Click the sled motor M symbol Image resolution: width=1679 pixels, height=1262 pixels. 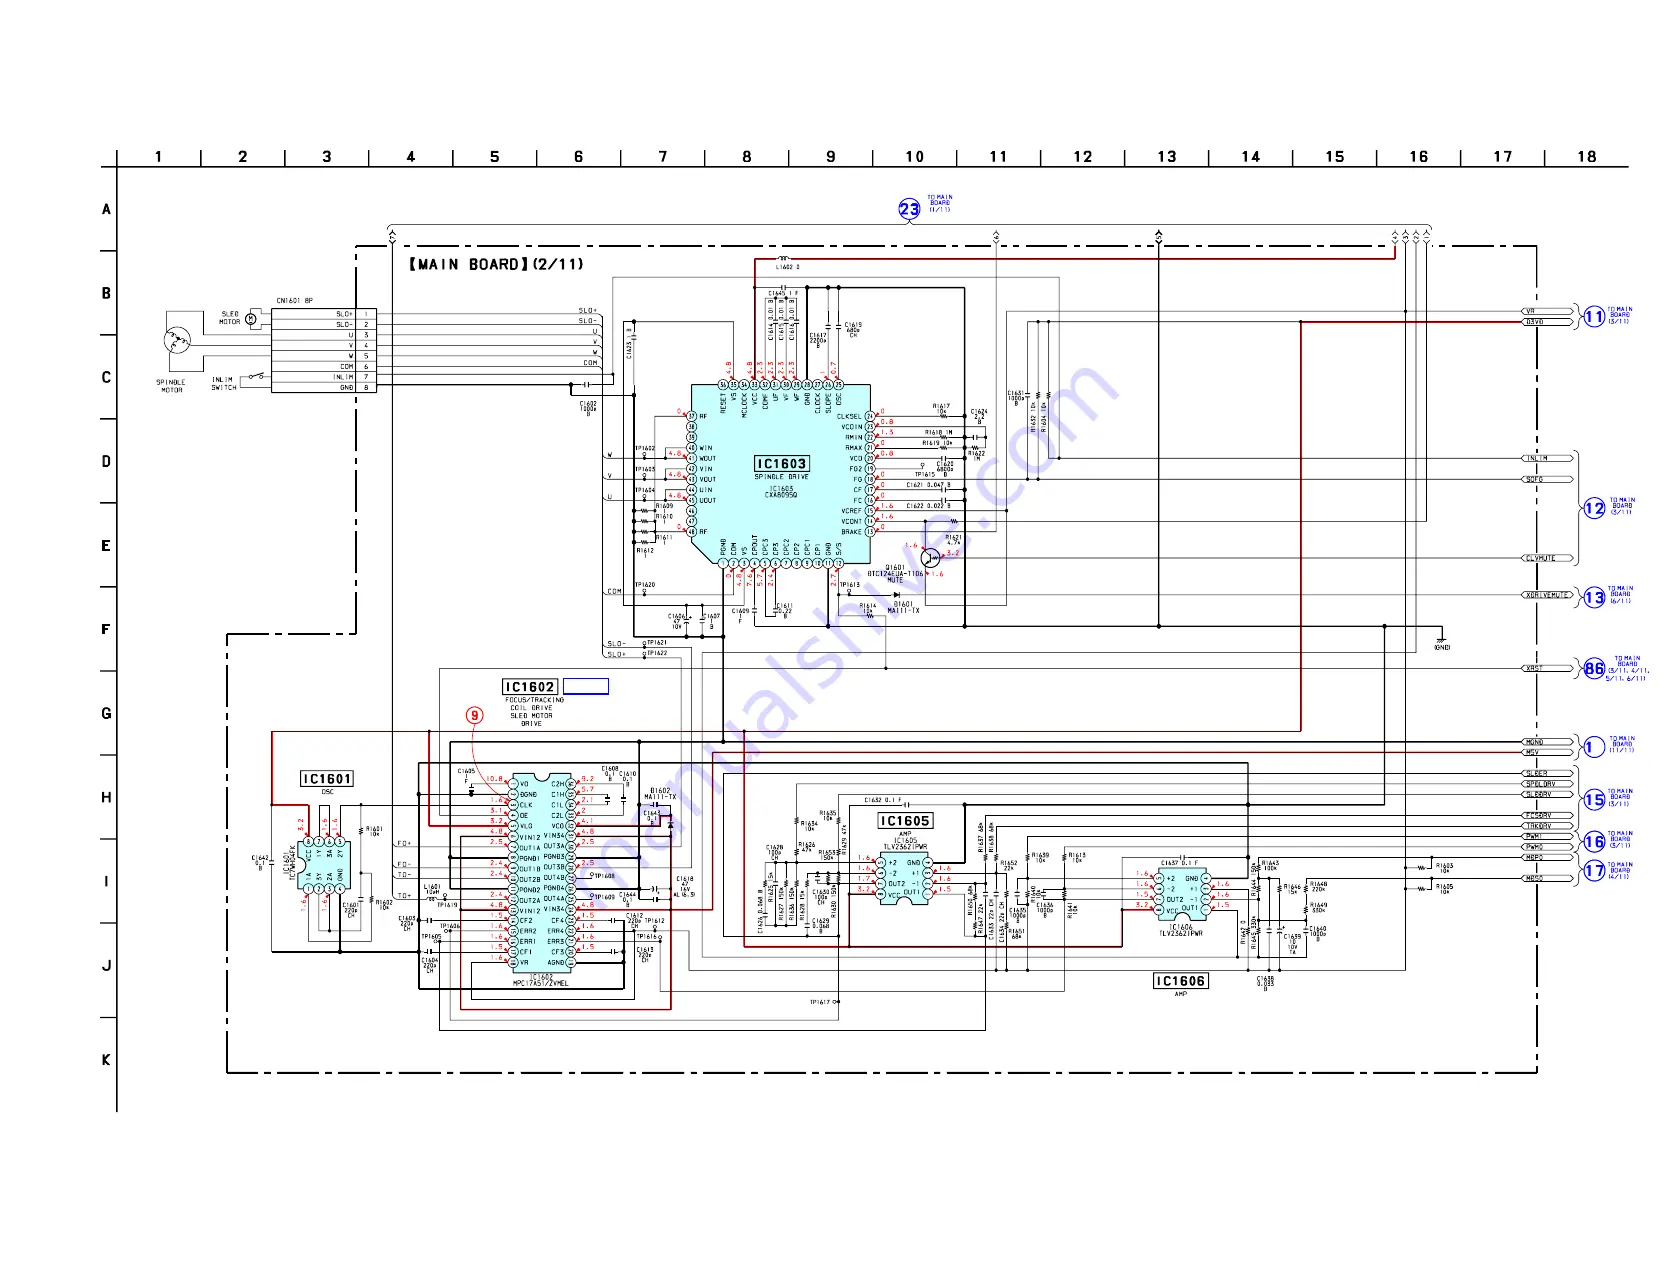tap(250, 318)
